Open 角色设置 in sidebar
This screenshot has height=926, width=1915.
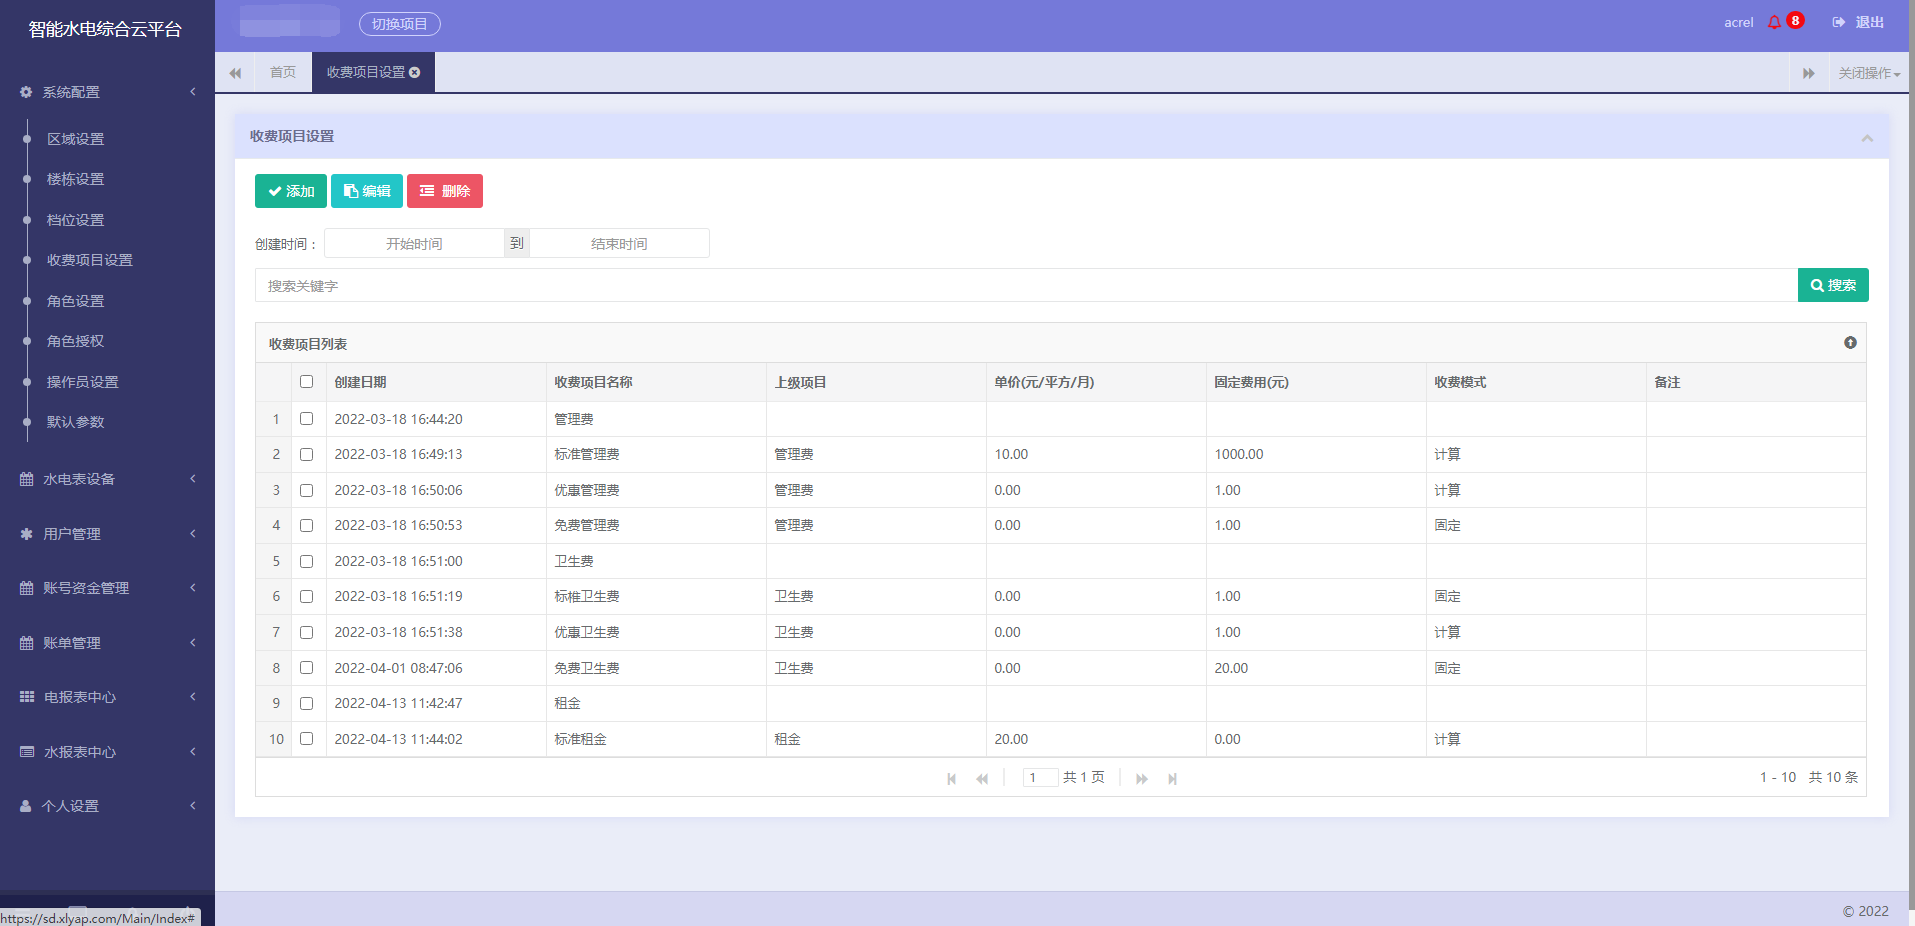tap(75, 301)
